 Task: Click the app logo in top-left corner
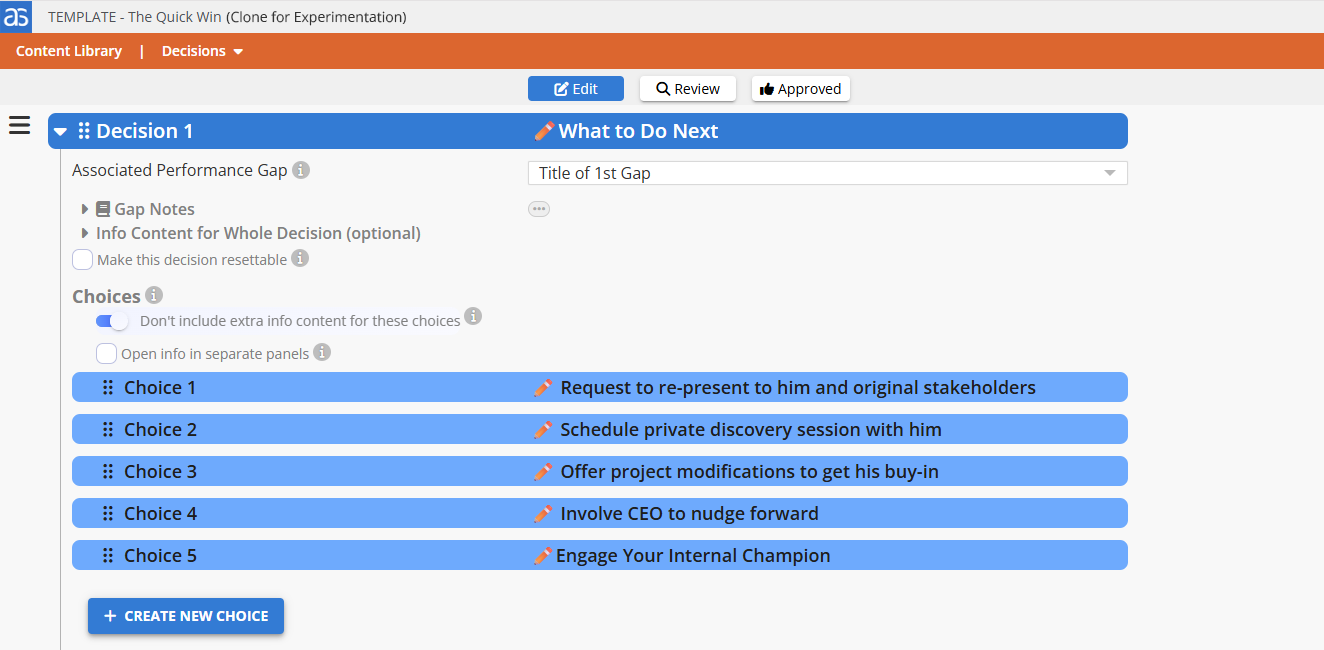pyautogui.click(x=16, y=16)
